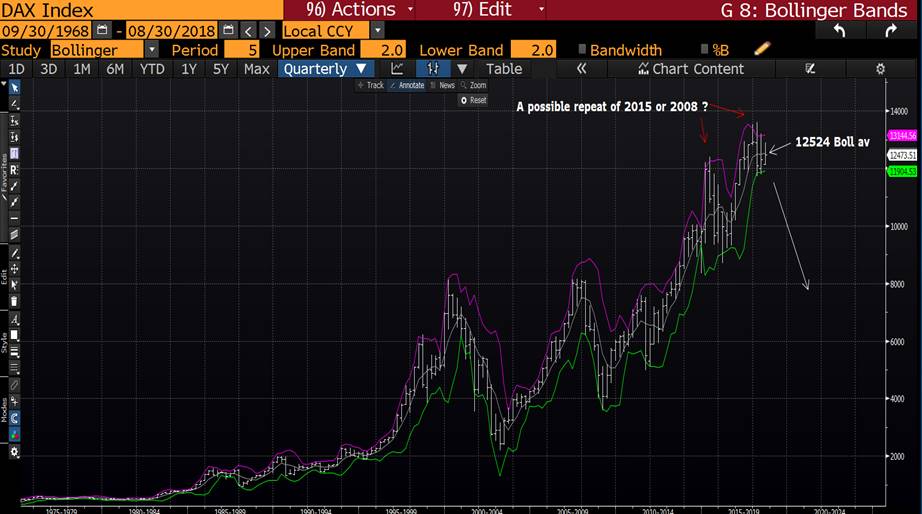Select the fill color square style tool
Viewport: 922px width, 514px height.
click(x=14, y=335)
